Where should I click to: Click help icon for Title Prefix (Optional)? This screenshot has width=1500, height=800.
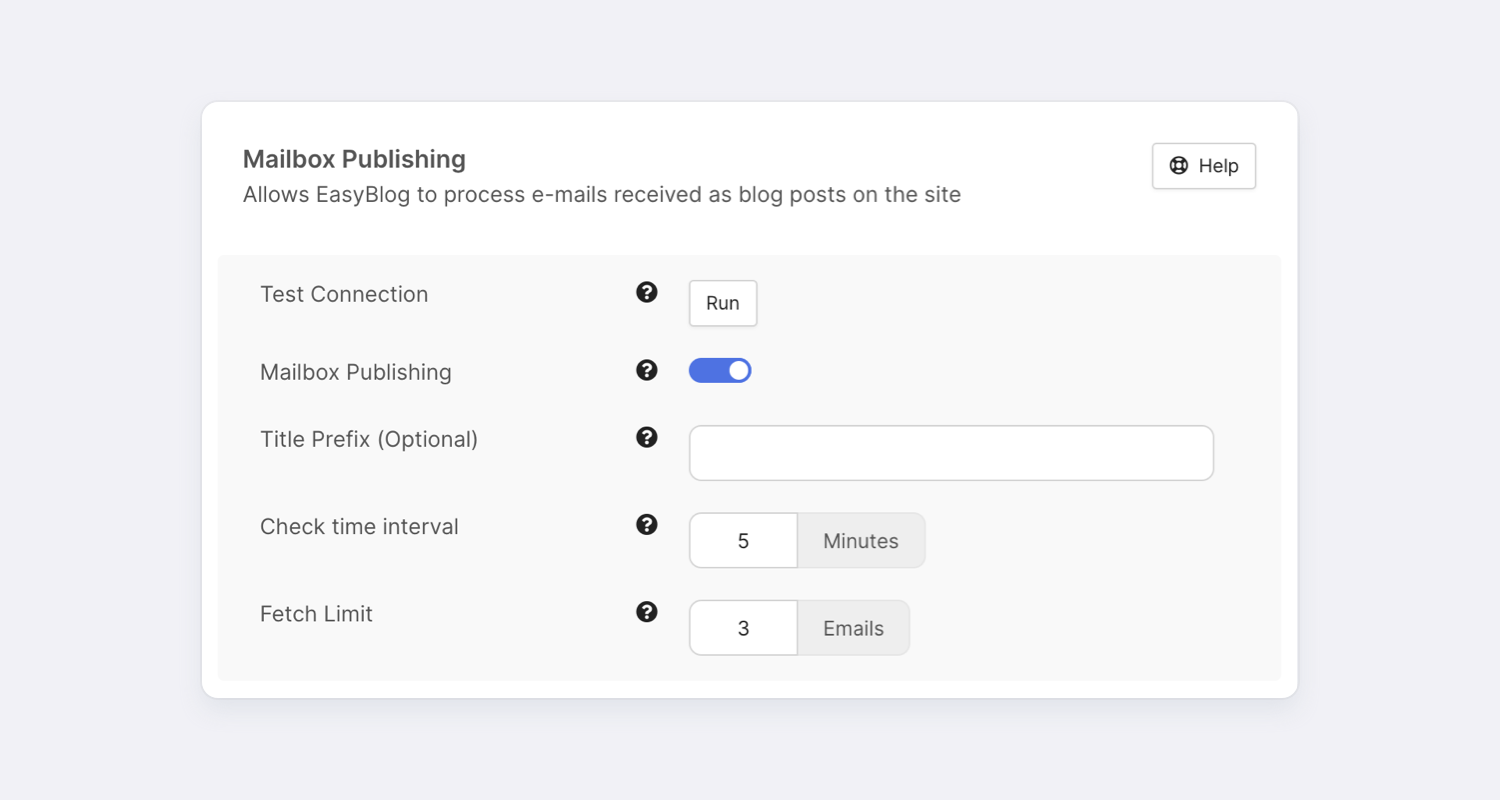[647, 437]
